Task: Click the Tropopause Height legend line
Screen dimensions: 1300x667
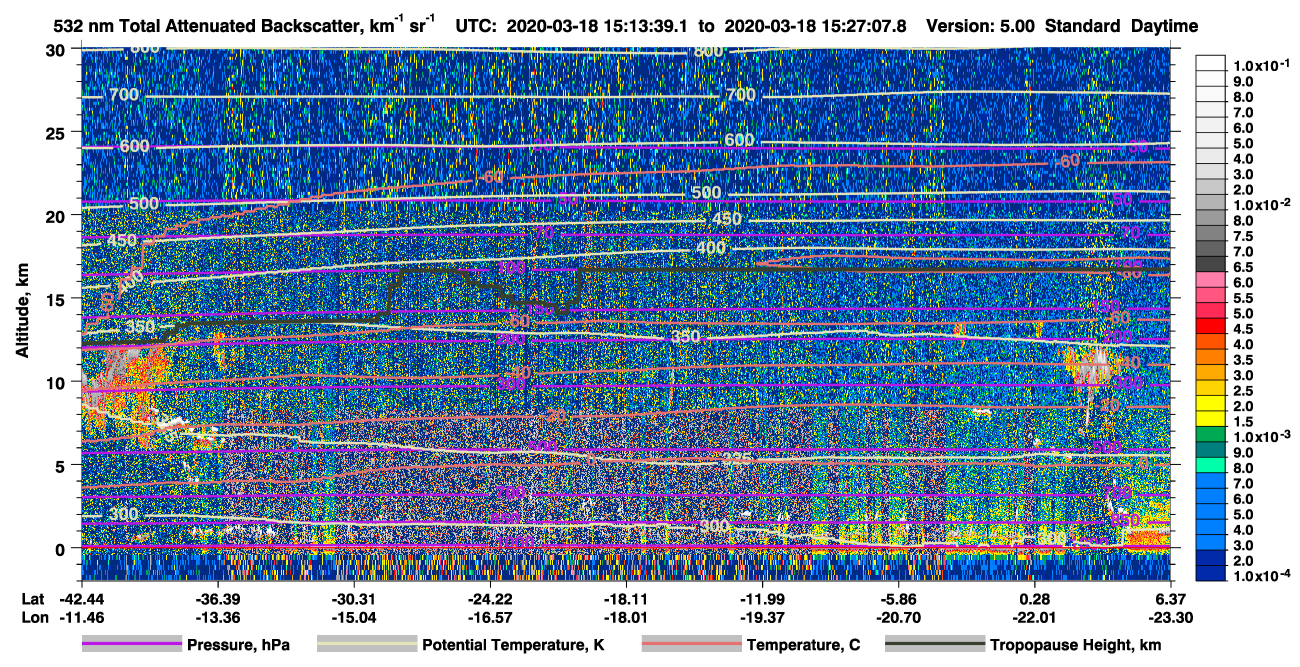Action: point(935,645)
